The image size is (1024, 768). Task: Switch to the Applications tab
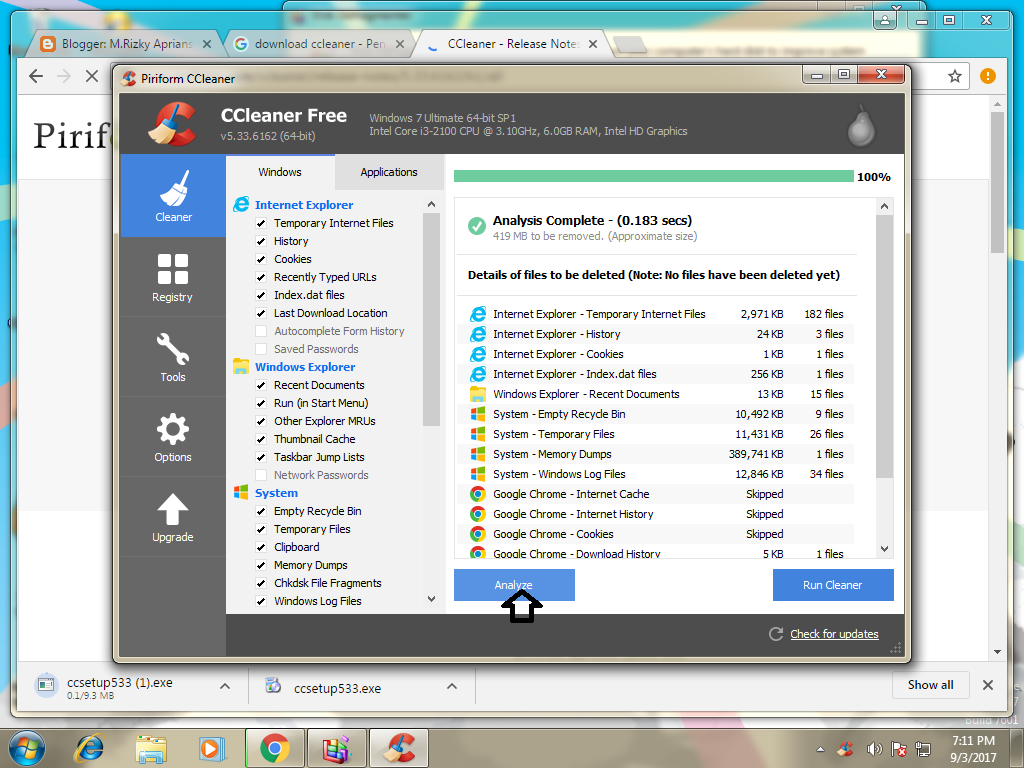click(389, 172)
